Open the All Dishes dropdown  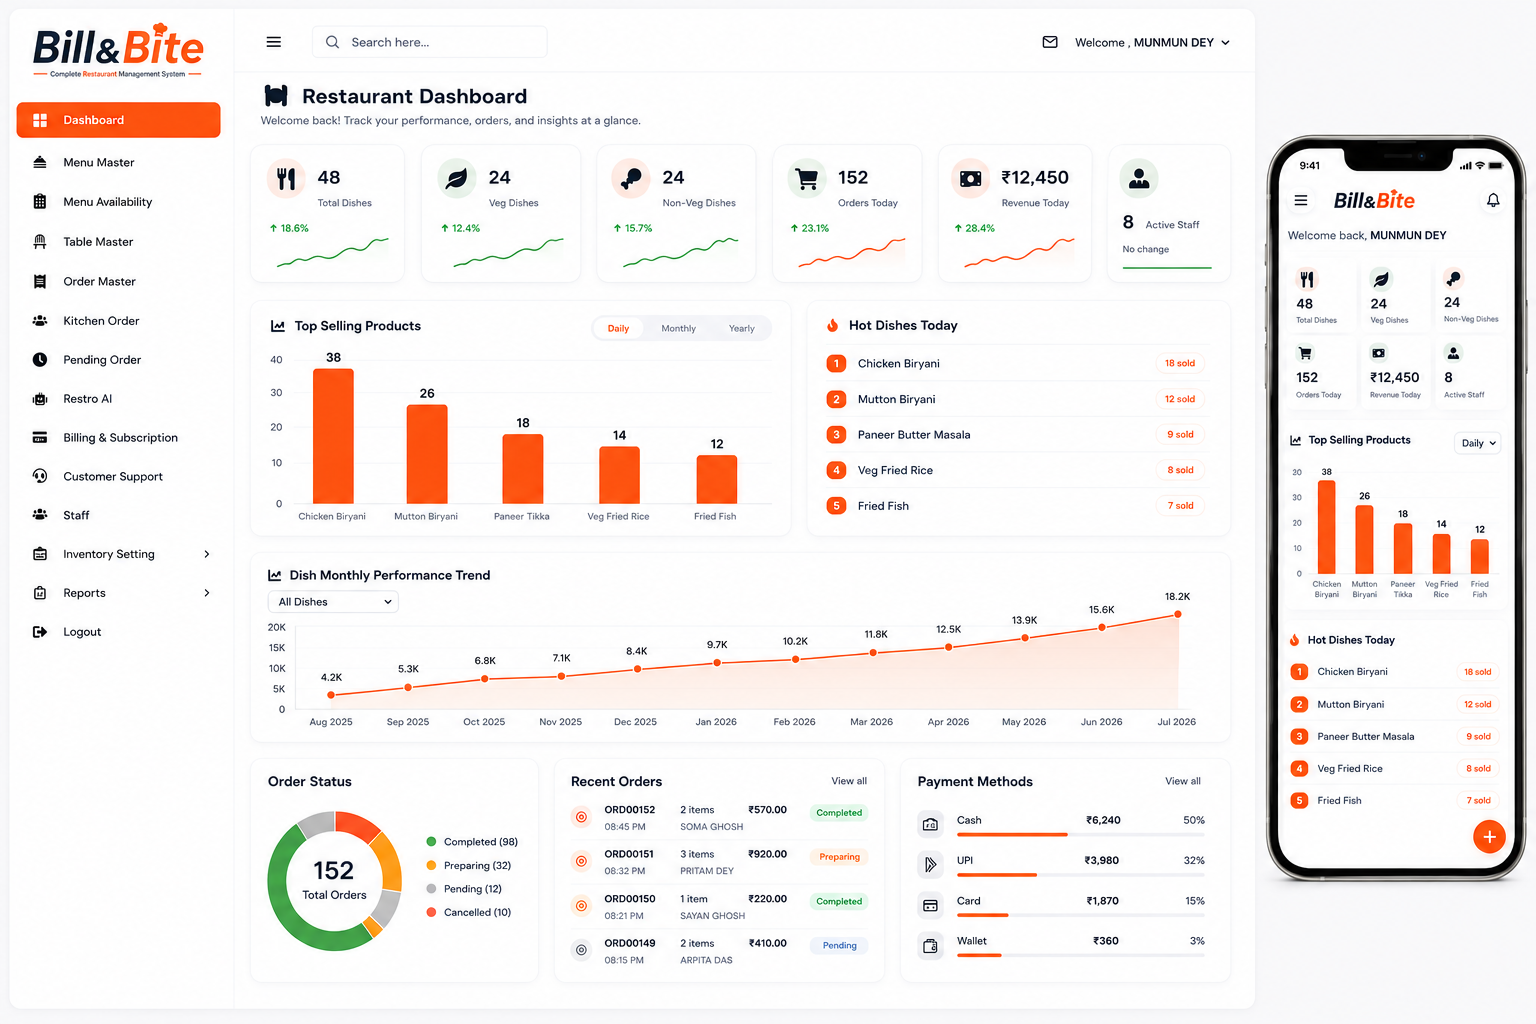tap(333, 602)
